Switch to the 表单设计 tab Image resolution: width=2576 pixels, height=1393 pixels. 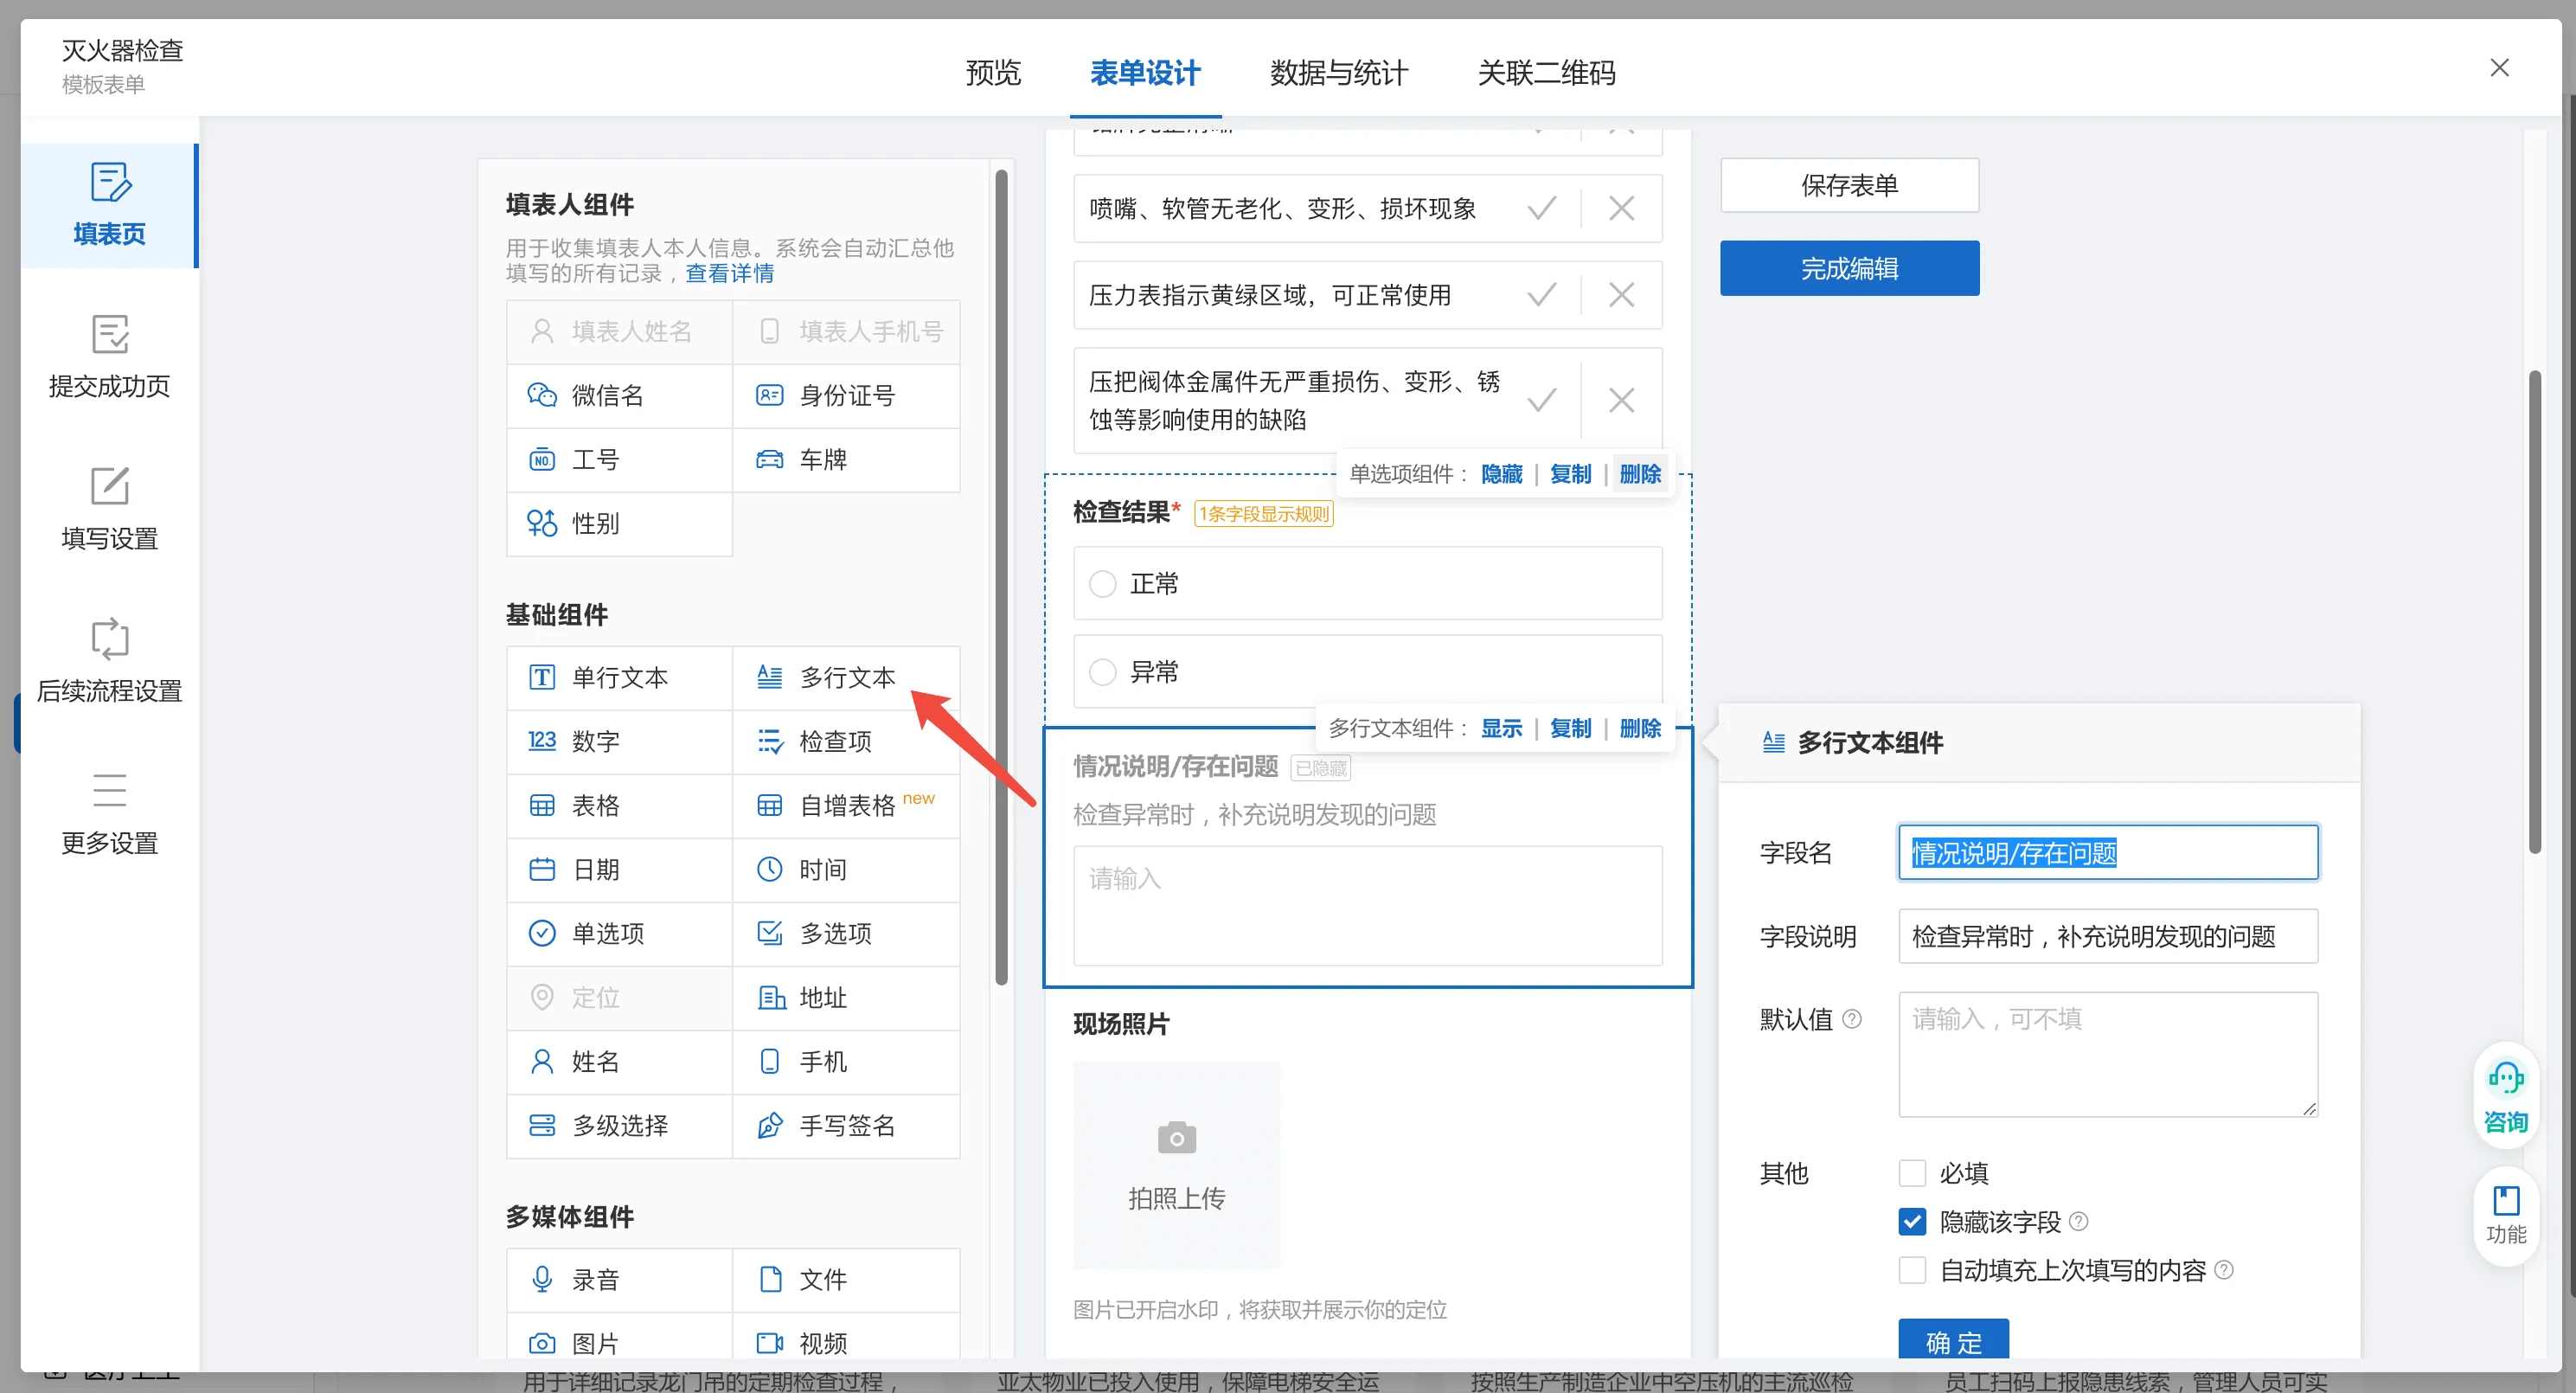click(1144, 73)
